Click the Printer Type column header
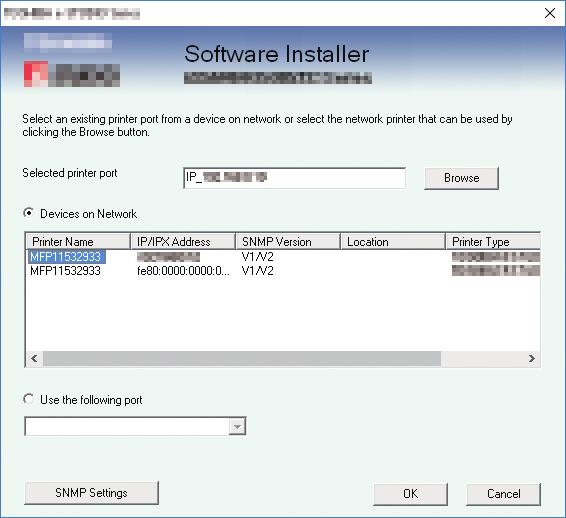 point(493,241)
